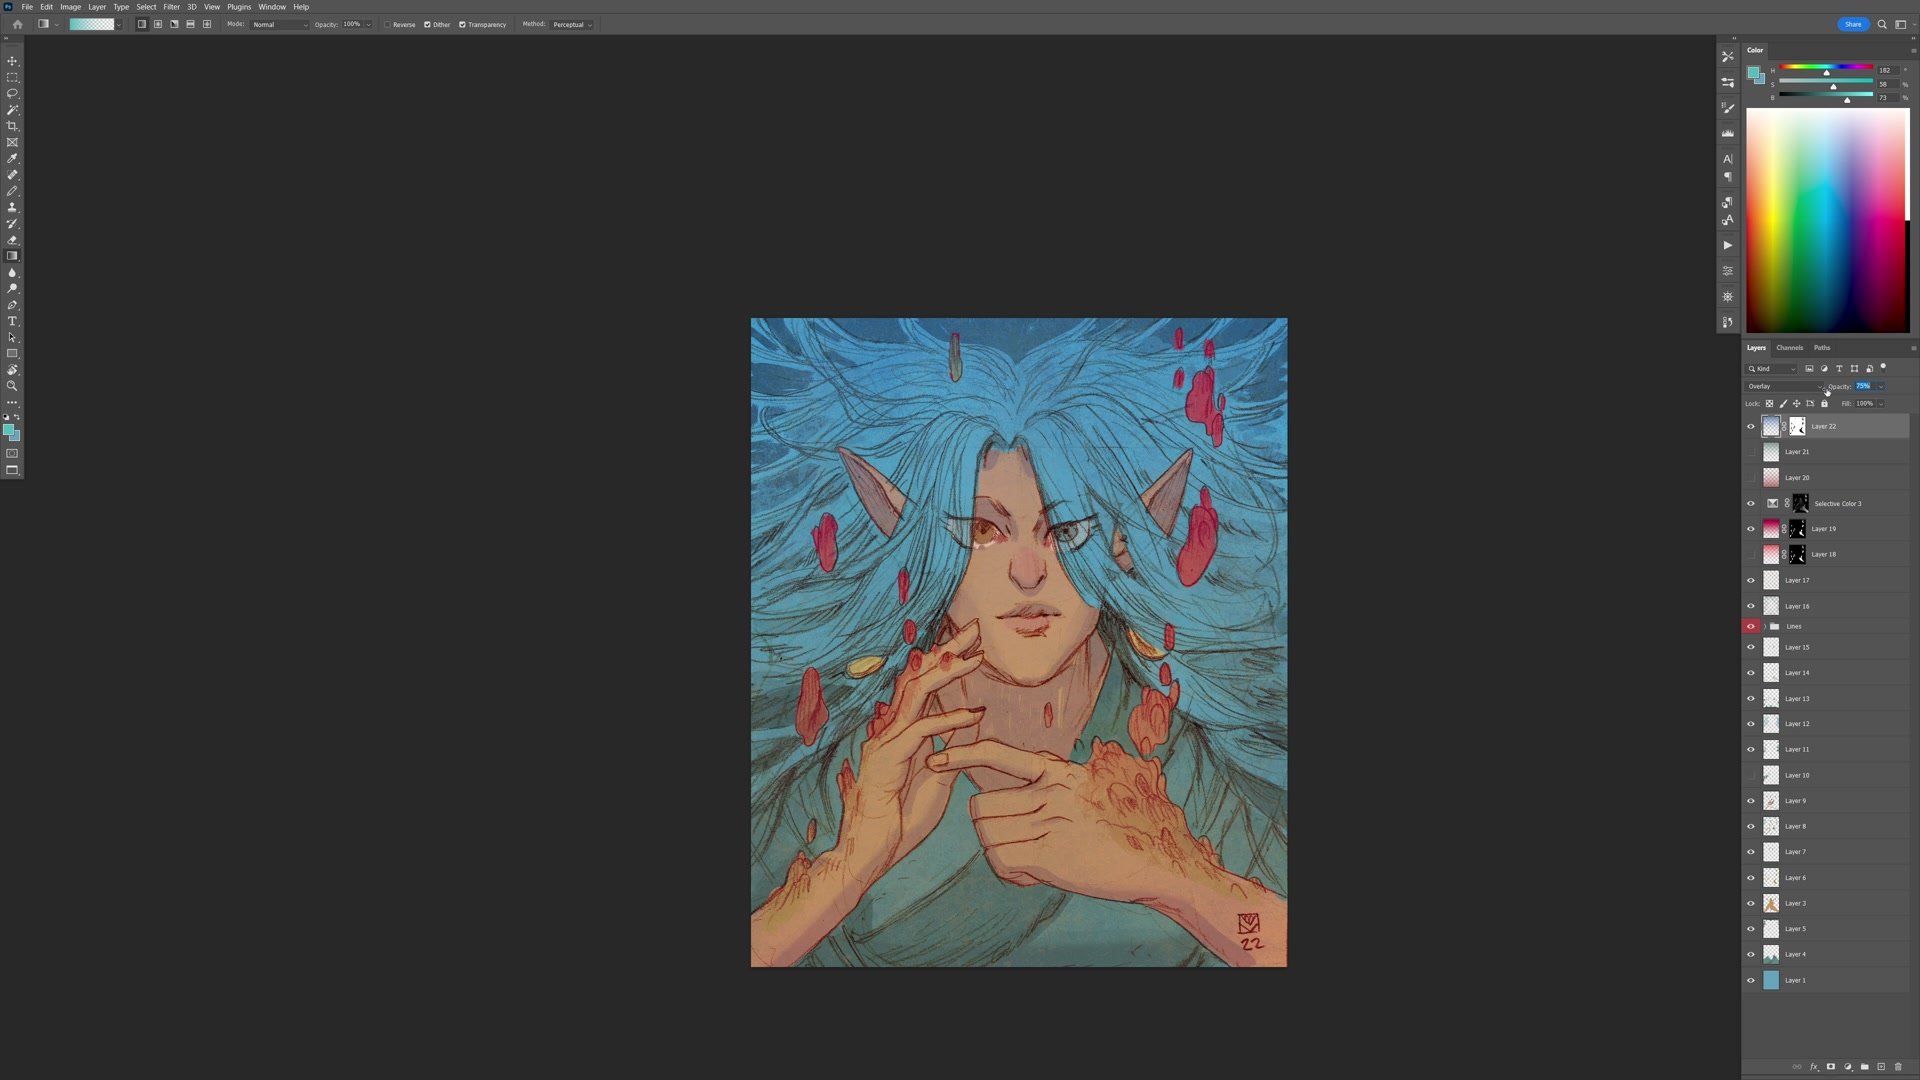The width and height of the screenshot is (1920, 1080).
Task: Select the Eyedropper tool
Action: coord(12,158)
